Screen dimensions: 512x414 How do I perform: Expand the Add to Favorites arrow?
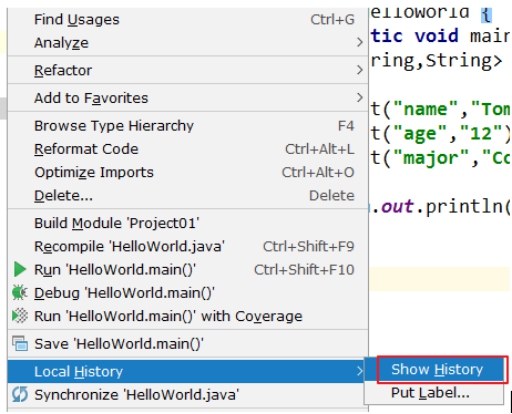[x=359, y=98]
